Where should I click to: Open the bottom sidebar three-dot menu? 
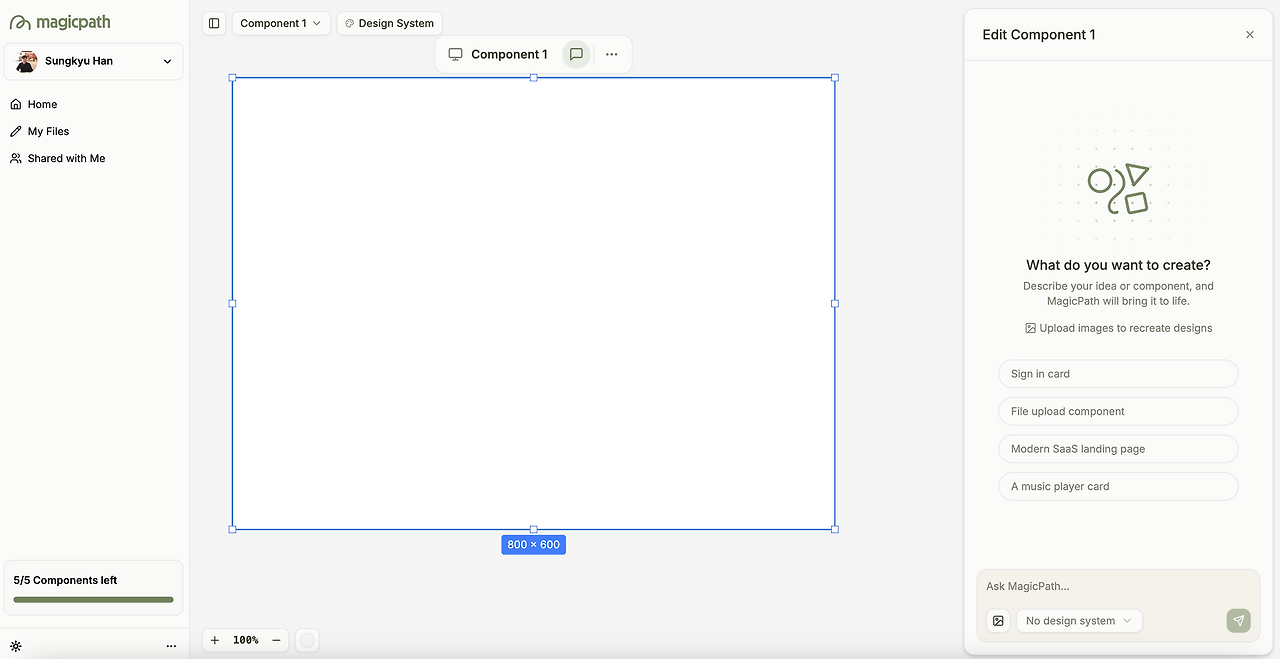point(171,646)
